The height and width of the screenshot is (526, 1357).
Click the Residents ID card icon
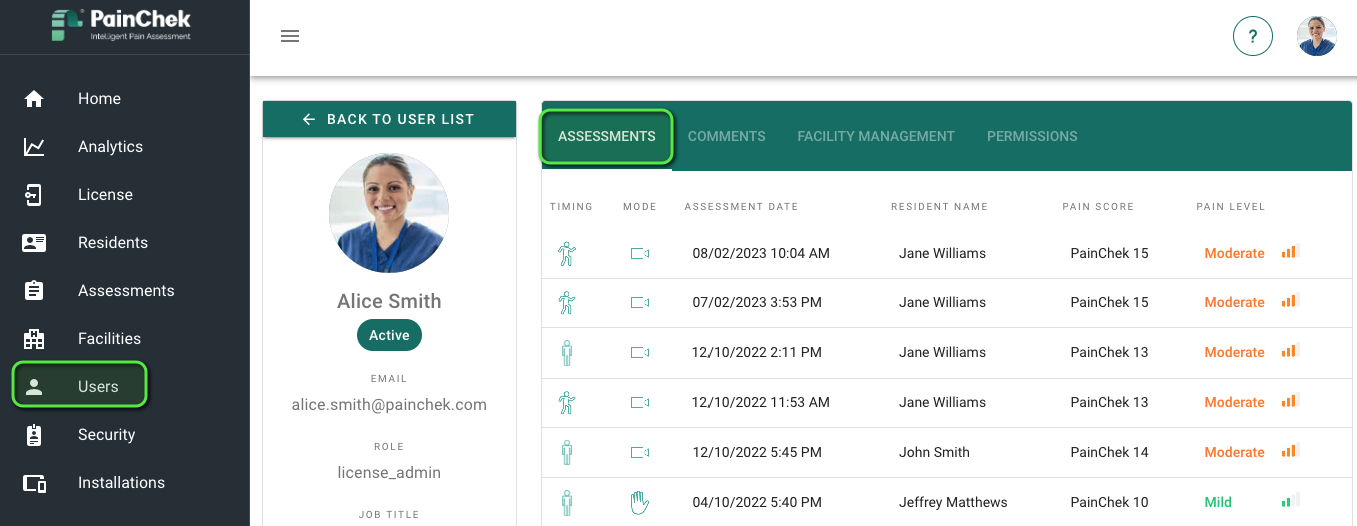pos(34,243)
